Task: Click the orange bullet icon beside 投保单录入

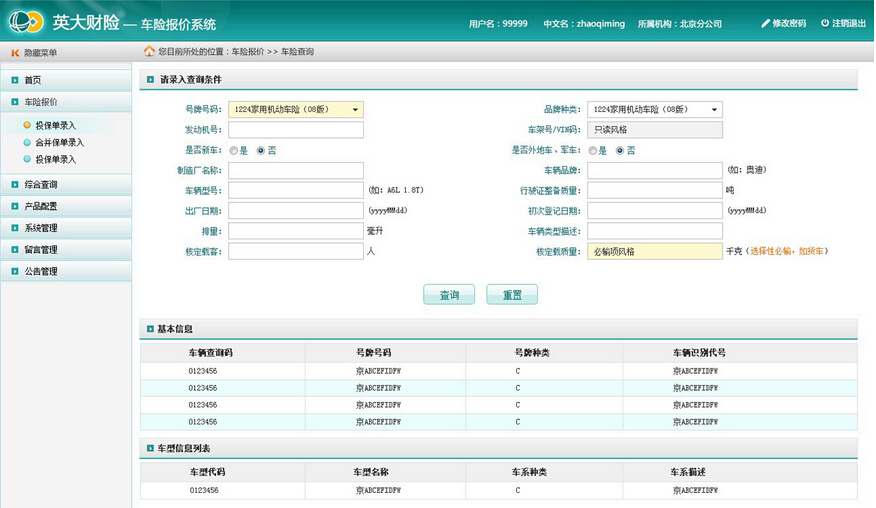Action: click(27, 125)
